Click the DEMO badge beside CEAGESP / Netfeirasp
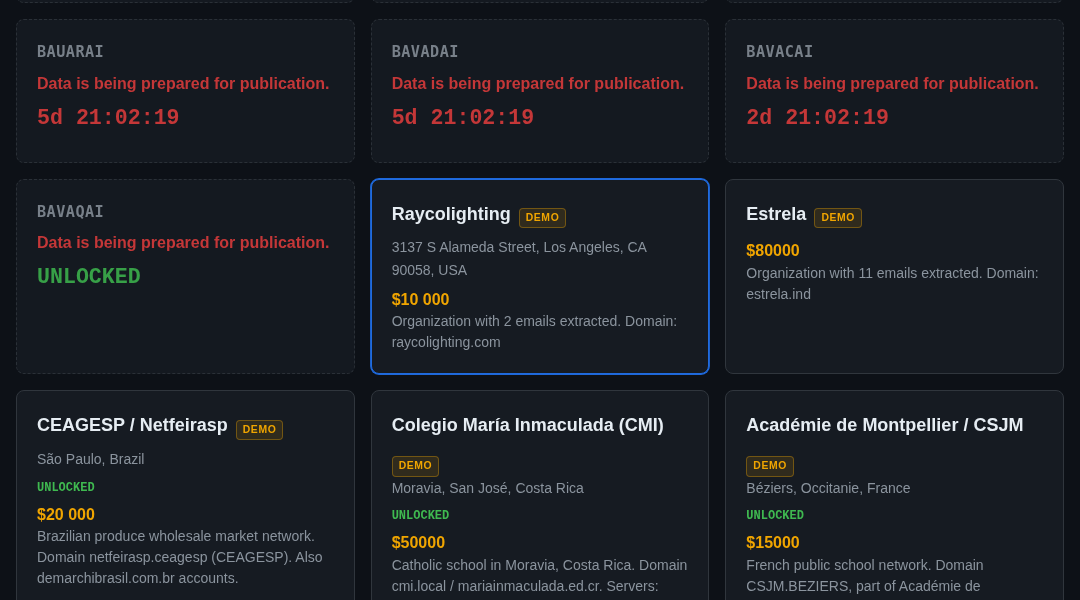Screen dimensions: 1080x600 tap(259, 430)
